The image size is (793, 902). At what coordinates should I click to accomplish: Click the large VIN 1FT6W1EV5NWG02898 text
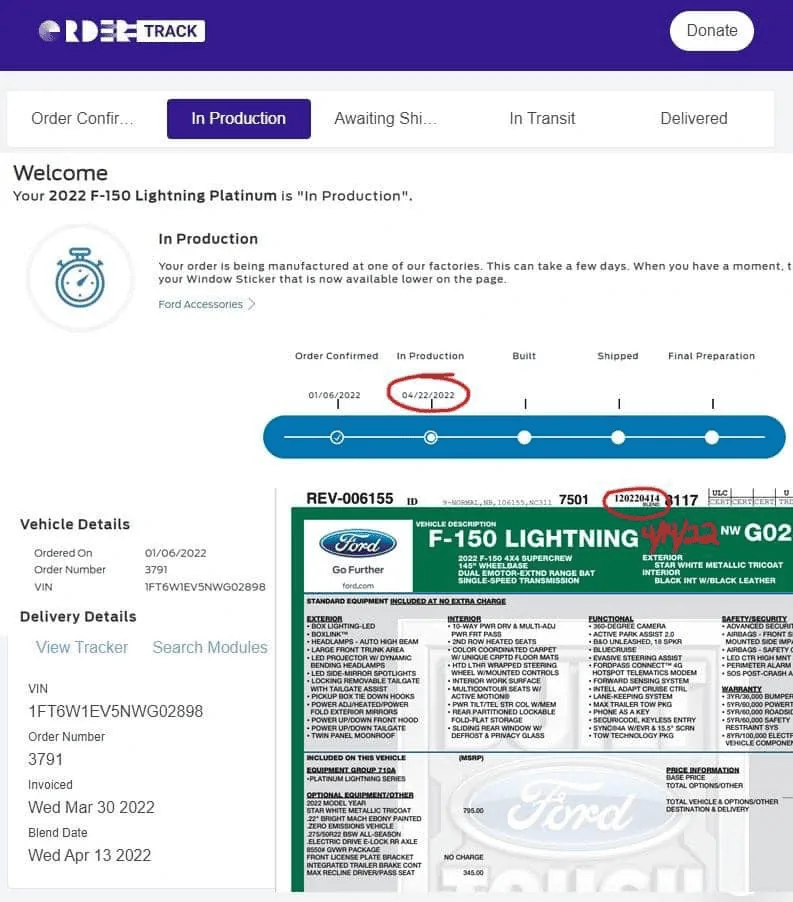pyautogui.click(x=116, y=712)
